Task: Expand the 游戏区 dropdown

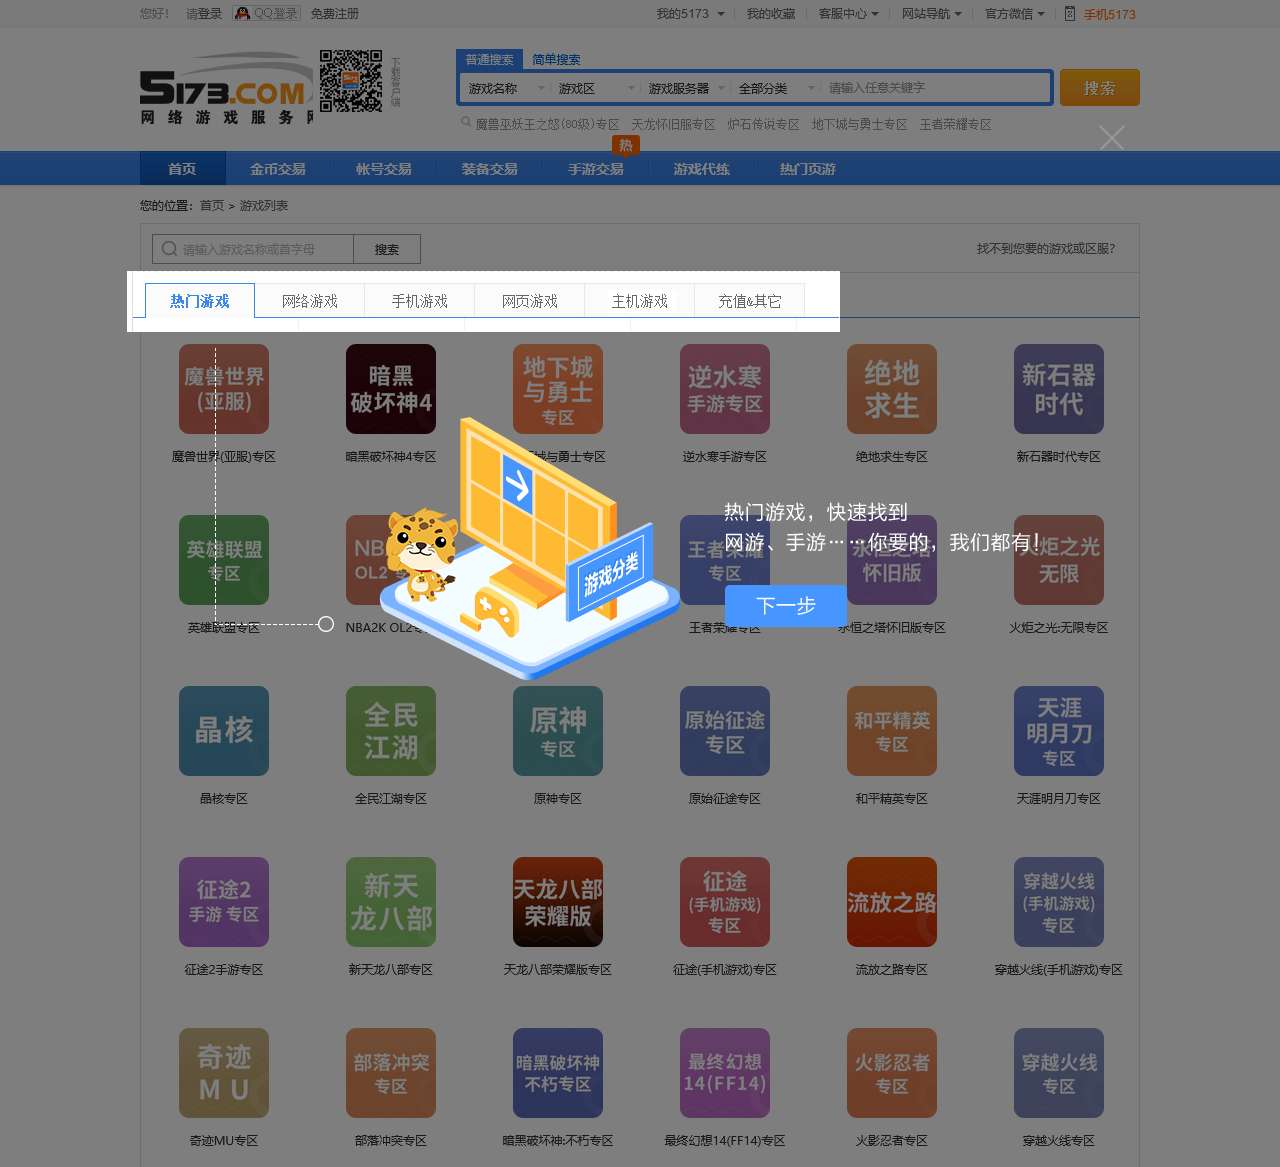Action: [596, 88]
